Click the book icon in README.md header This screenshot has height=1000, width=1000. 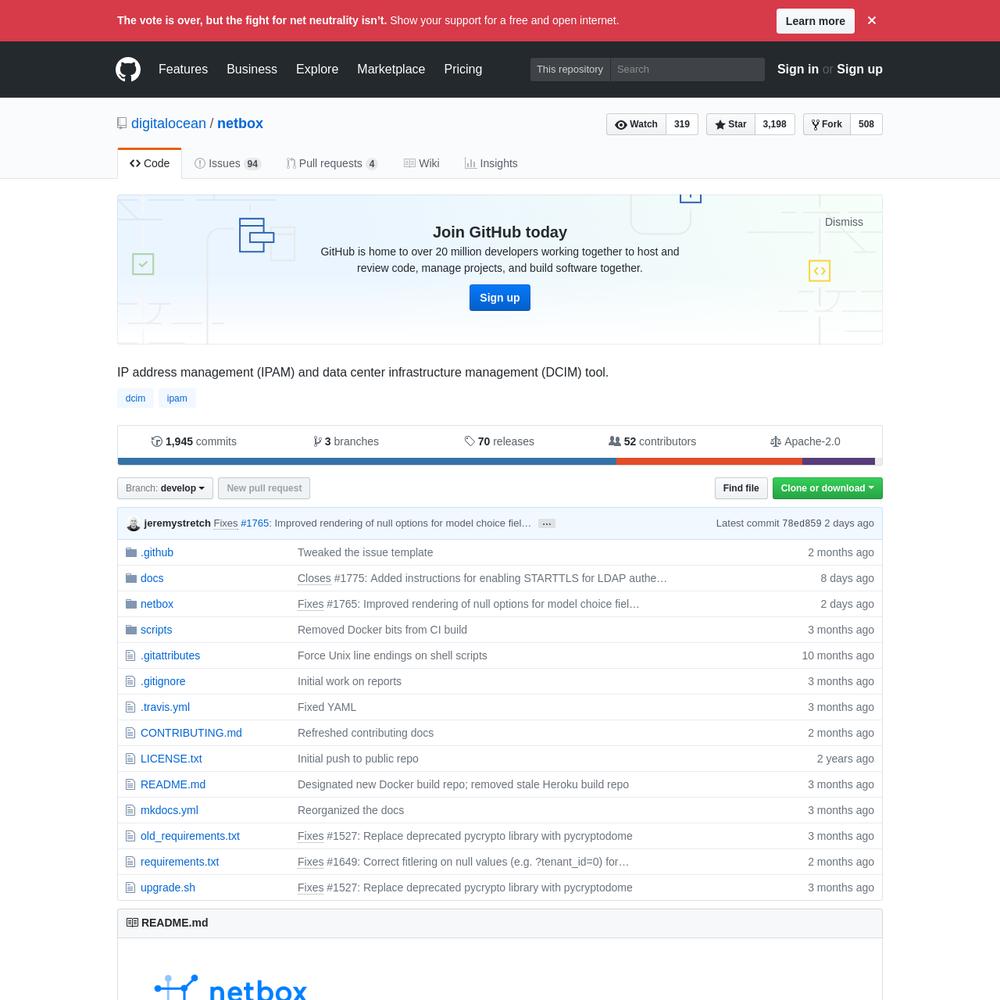tap(132, 923)
